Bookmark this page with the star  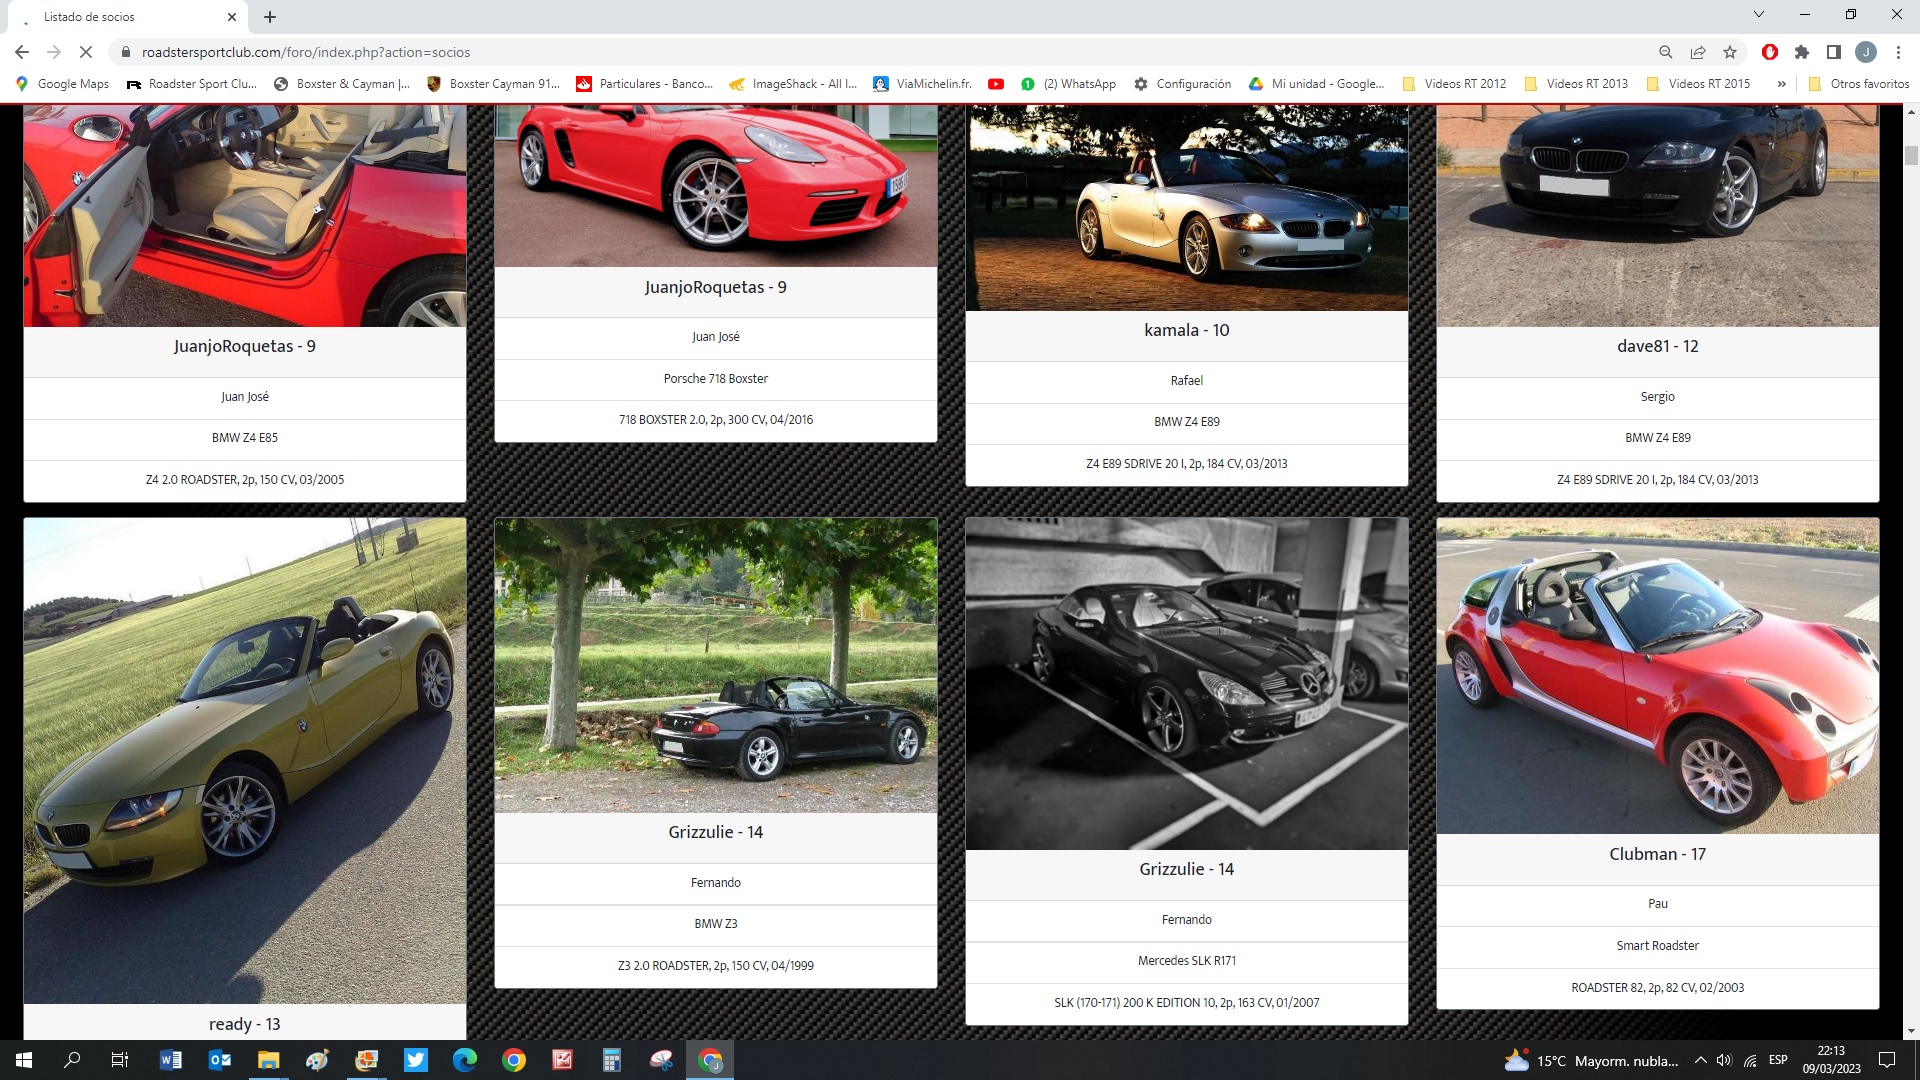coord(1730,52)
